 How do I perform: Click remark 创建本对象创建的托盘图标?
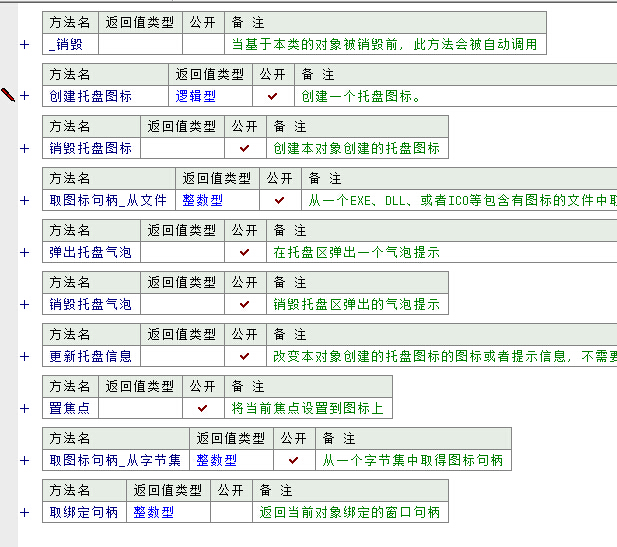(357, 148)
